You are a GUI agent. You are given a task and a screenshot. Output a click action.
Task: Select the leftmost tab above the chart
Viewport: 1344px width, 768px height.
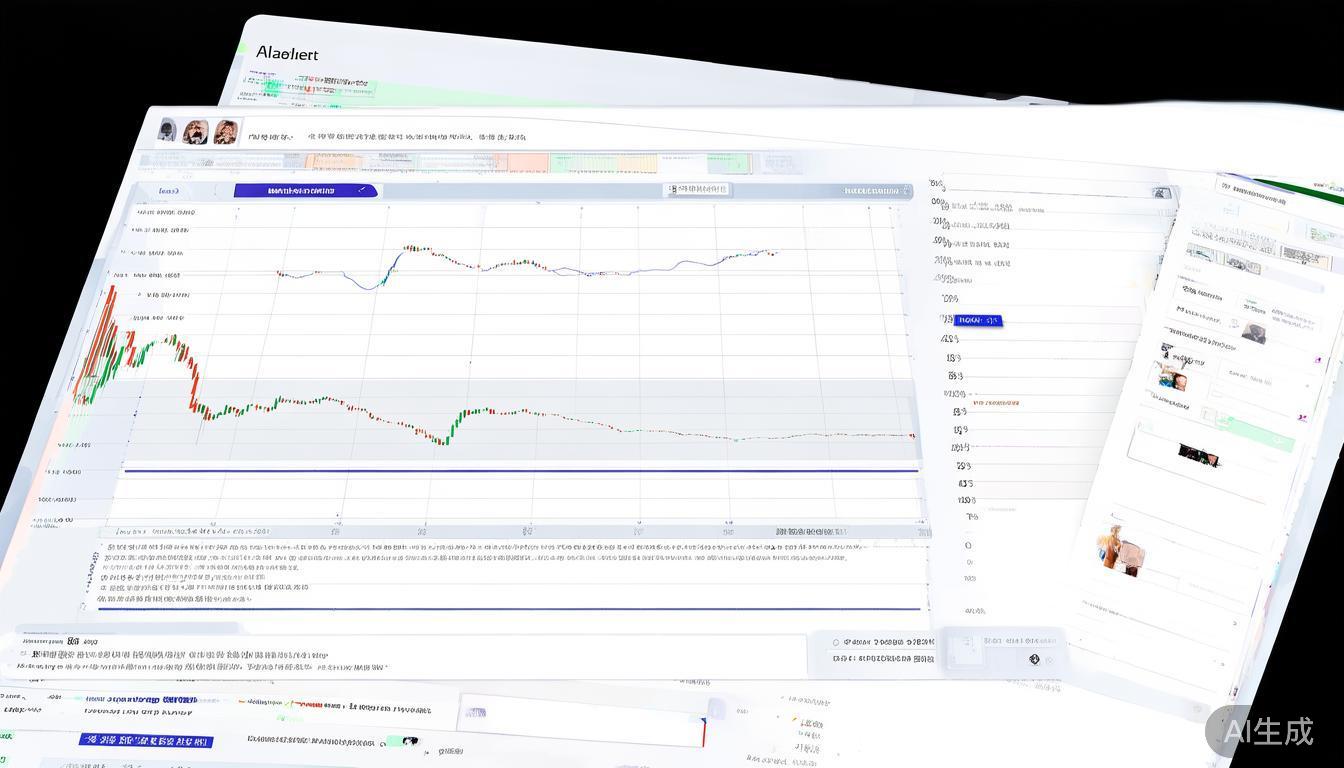pyautogui.click(x=169, y=190)
